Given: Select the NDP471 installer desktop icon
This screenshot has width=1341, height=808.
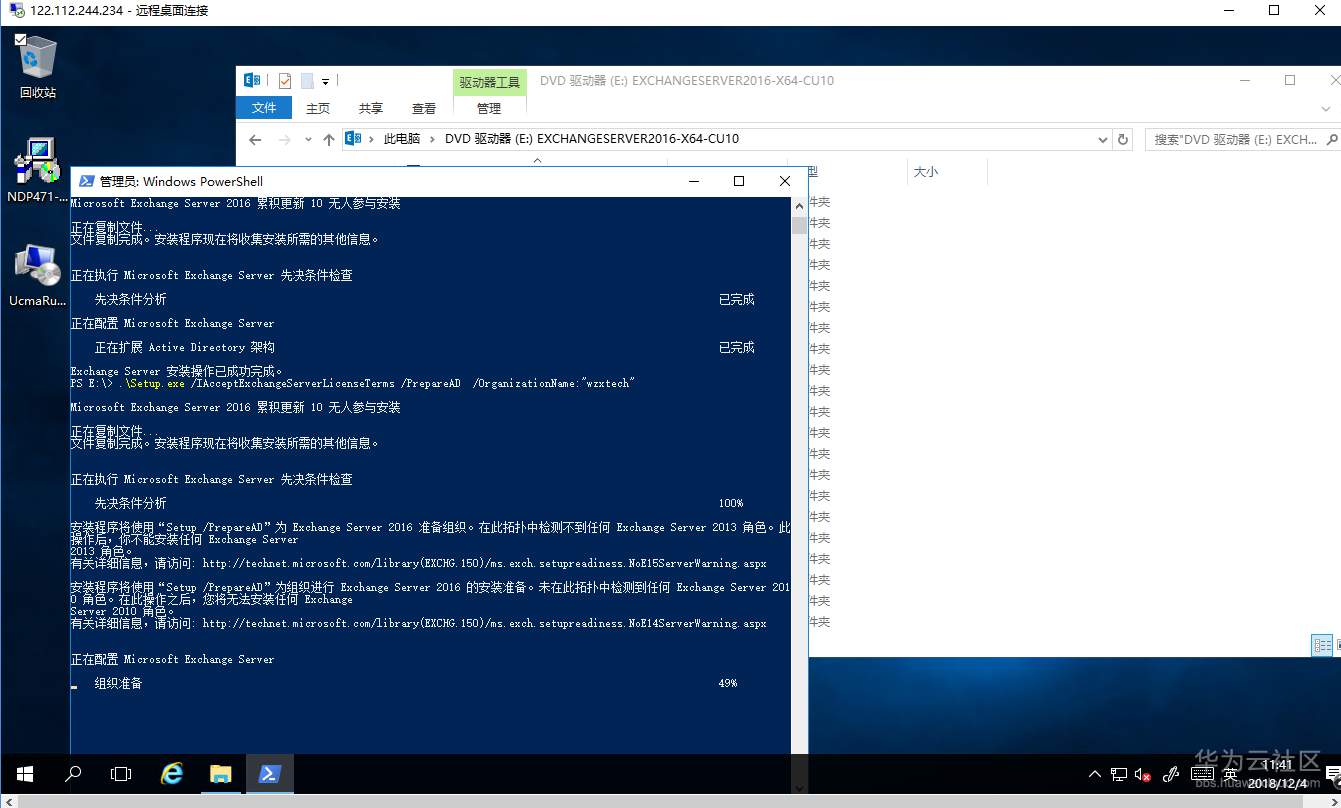Looking at the screenshot, I should click(38, 170).
